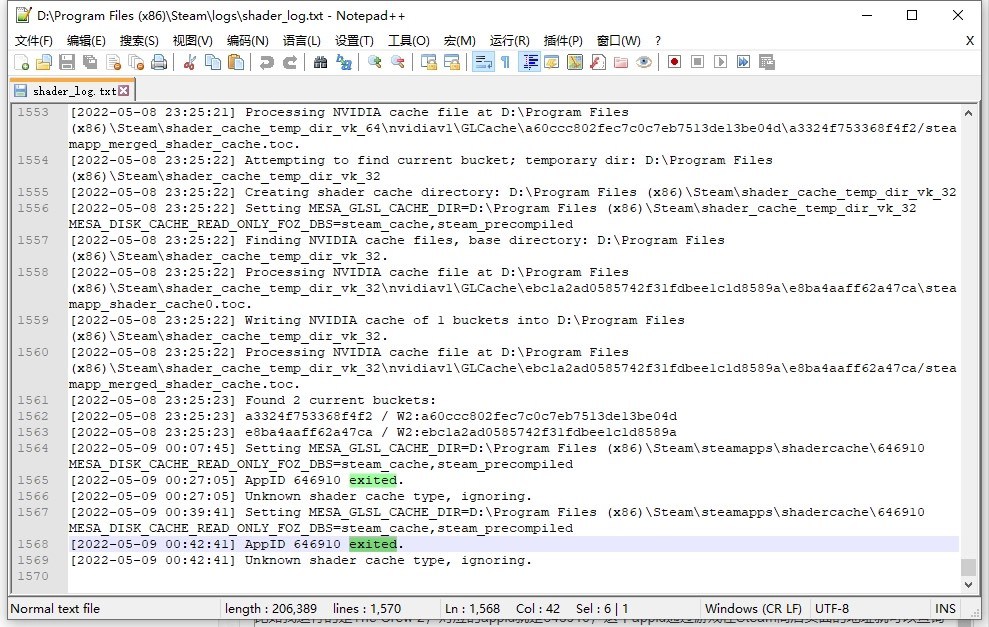This screenshot has width=989, height=627.
Task: Open the 视图(V) menu
Action: [x=192, y=40]
